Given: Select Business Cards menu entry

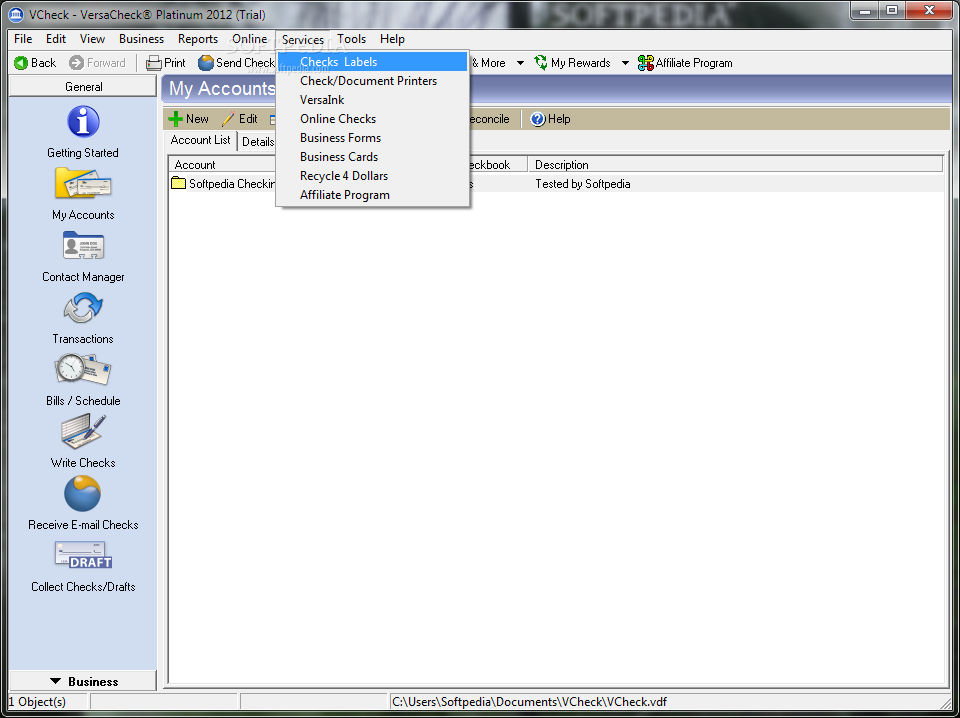Looking at the screenshot, I should pos(373,157).
